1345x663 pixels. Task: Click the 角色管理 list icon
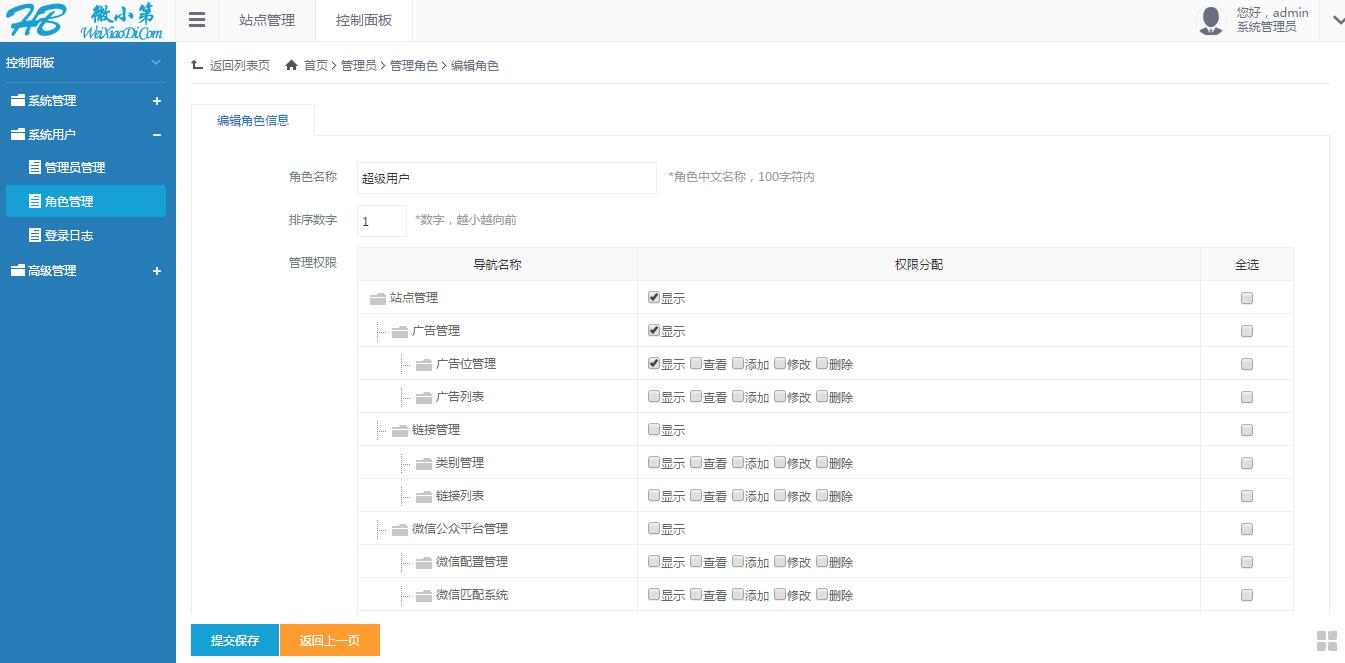pyautogui.click(x=35, y=201)
